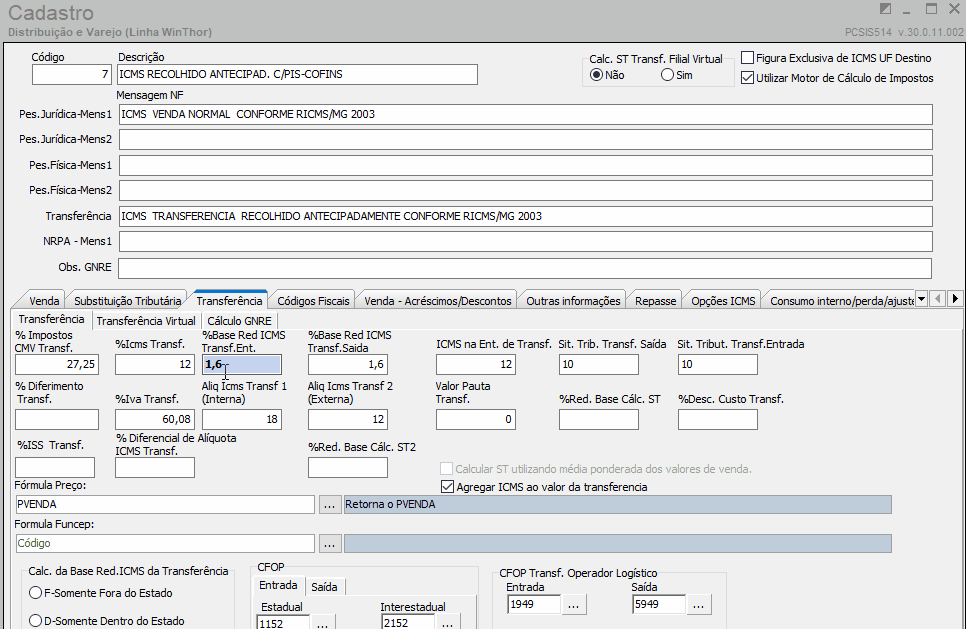Click the tab strip scroll-left arrow

(x=938, y=299)
